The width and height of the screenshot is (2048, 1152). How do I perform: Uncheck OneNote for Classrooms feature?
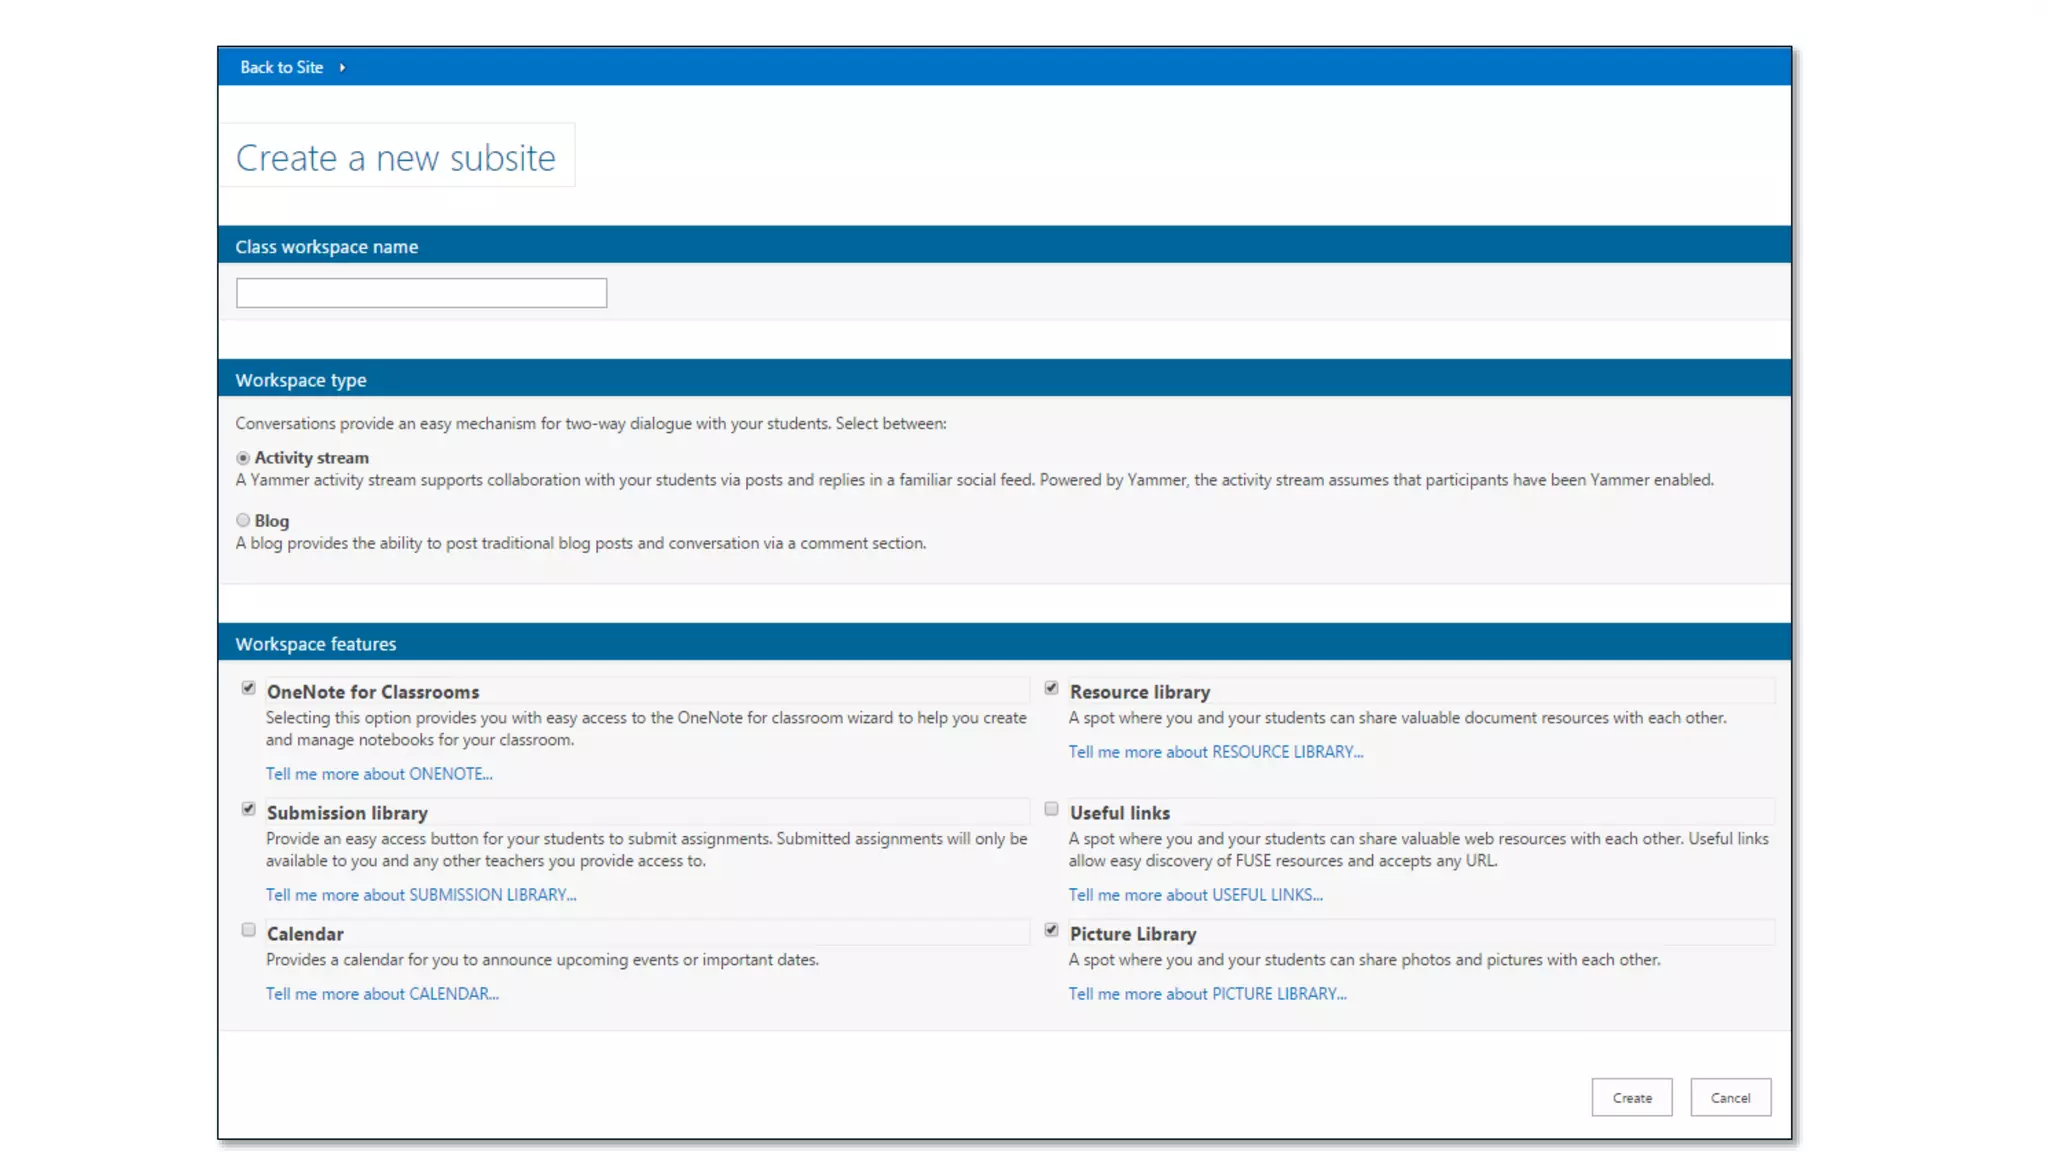[x=249, y=688]
